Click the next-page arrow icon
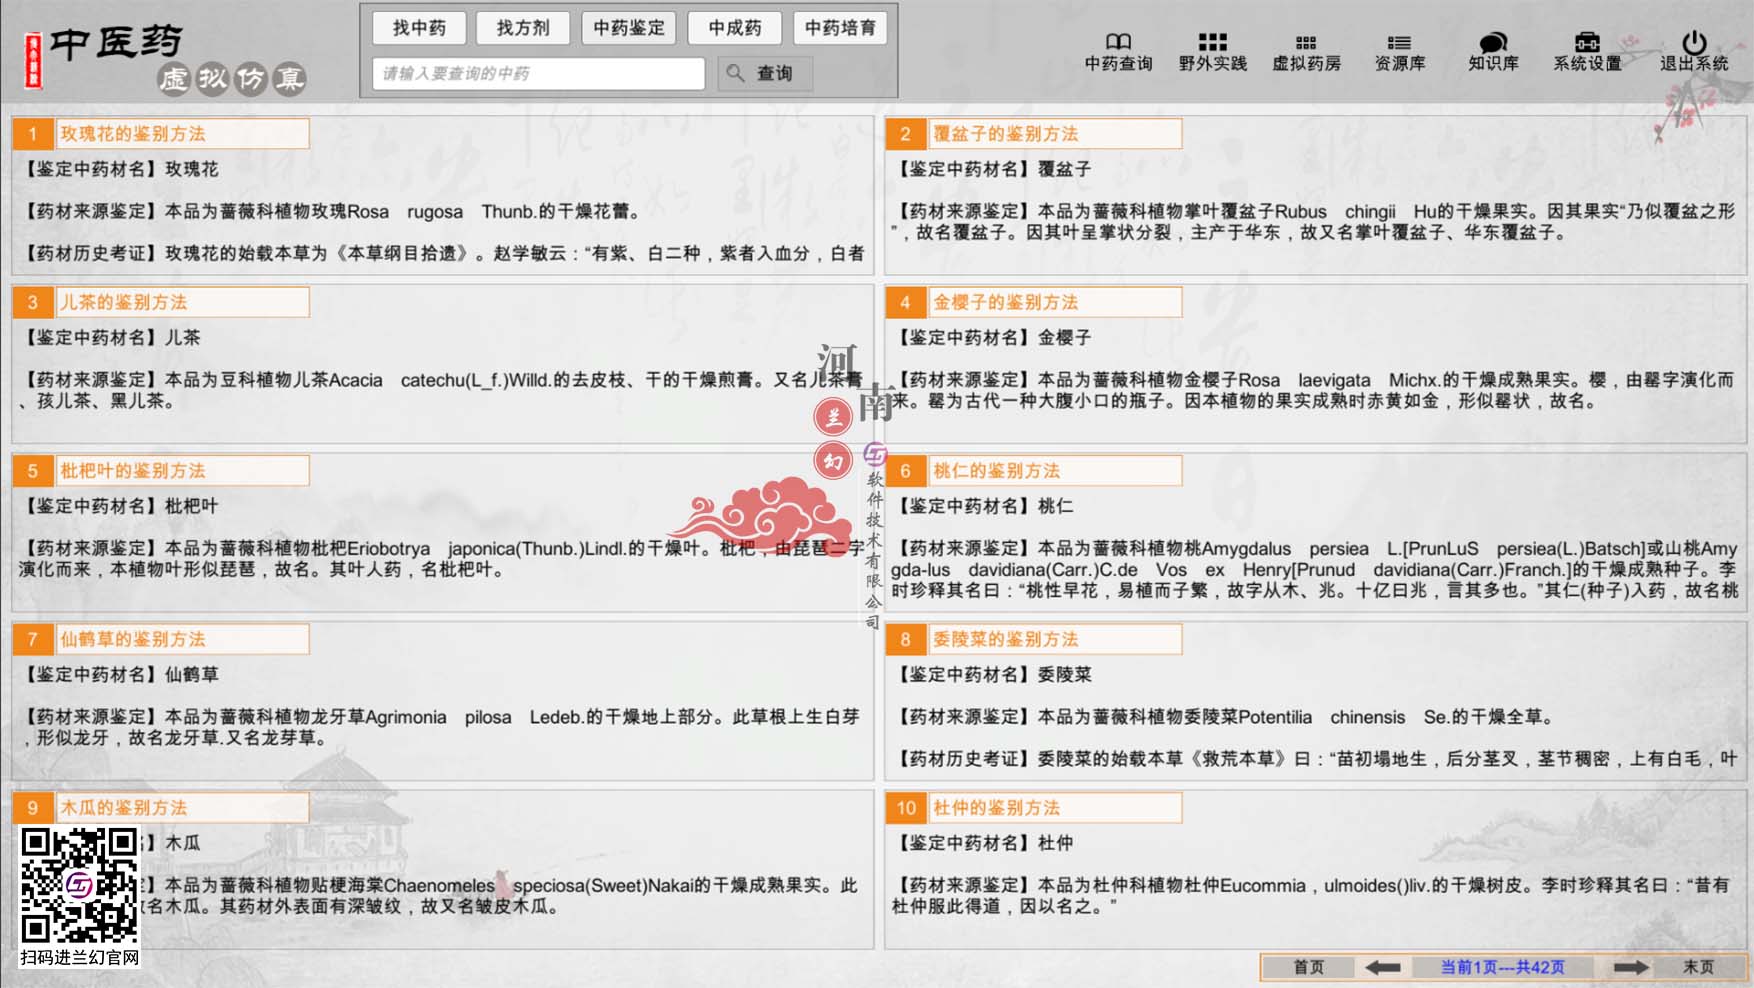The image size is (1754, 988). click(x=1630, y=967)
